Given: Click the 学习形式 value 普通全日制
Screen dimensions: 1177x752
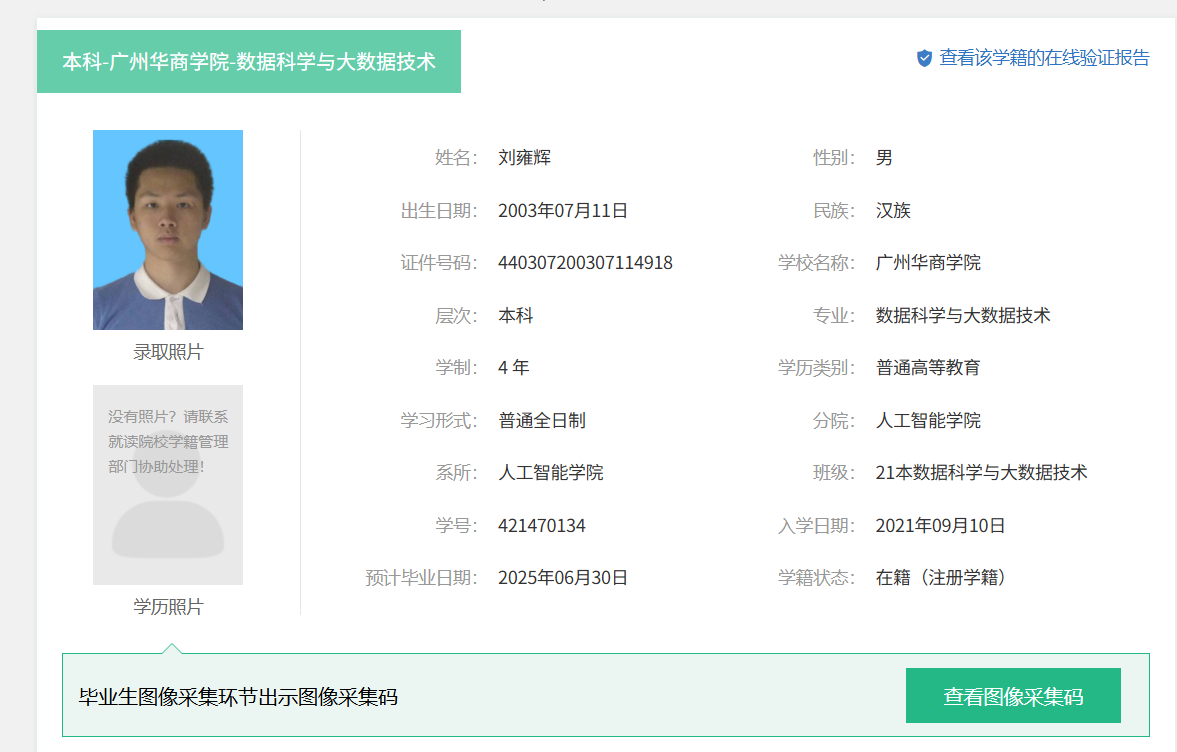Looking at the screenshot, I should point(541,421).
